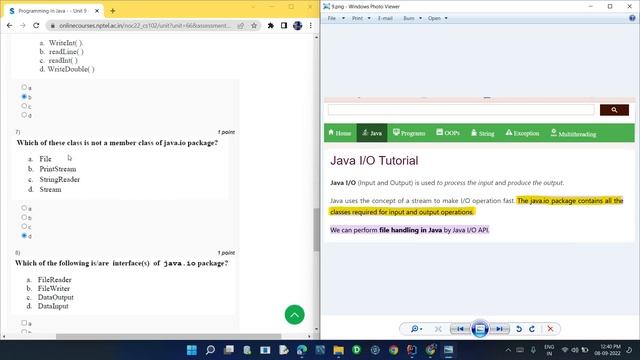Open Programs tab on tutorial navbar
640x360 pixels.
409,133
